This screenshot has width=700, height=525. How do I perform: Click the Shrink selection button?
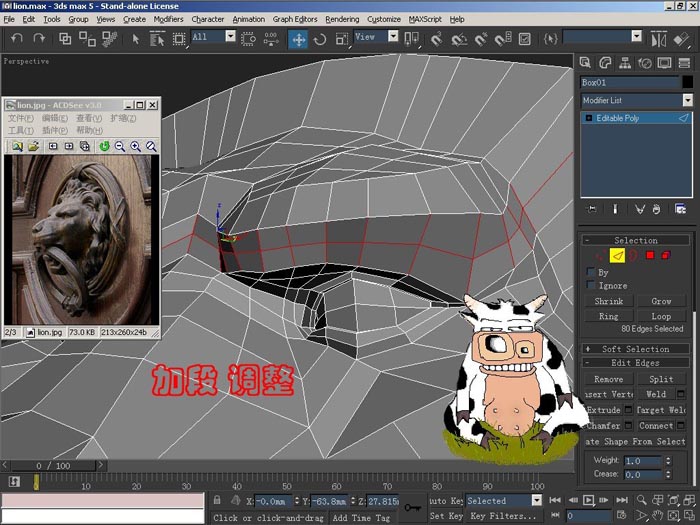608,301
